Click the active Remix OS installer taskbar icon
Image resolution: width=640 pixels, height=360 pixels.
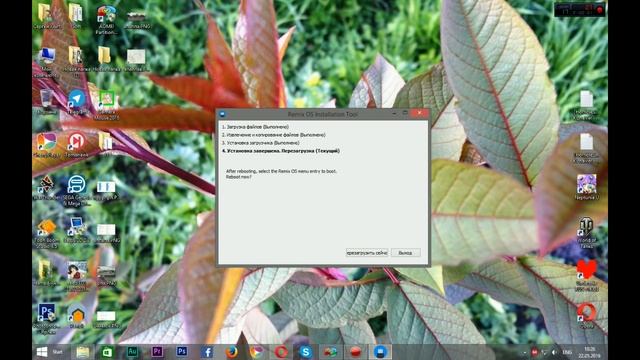[x=380, y=352]
